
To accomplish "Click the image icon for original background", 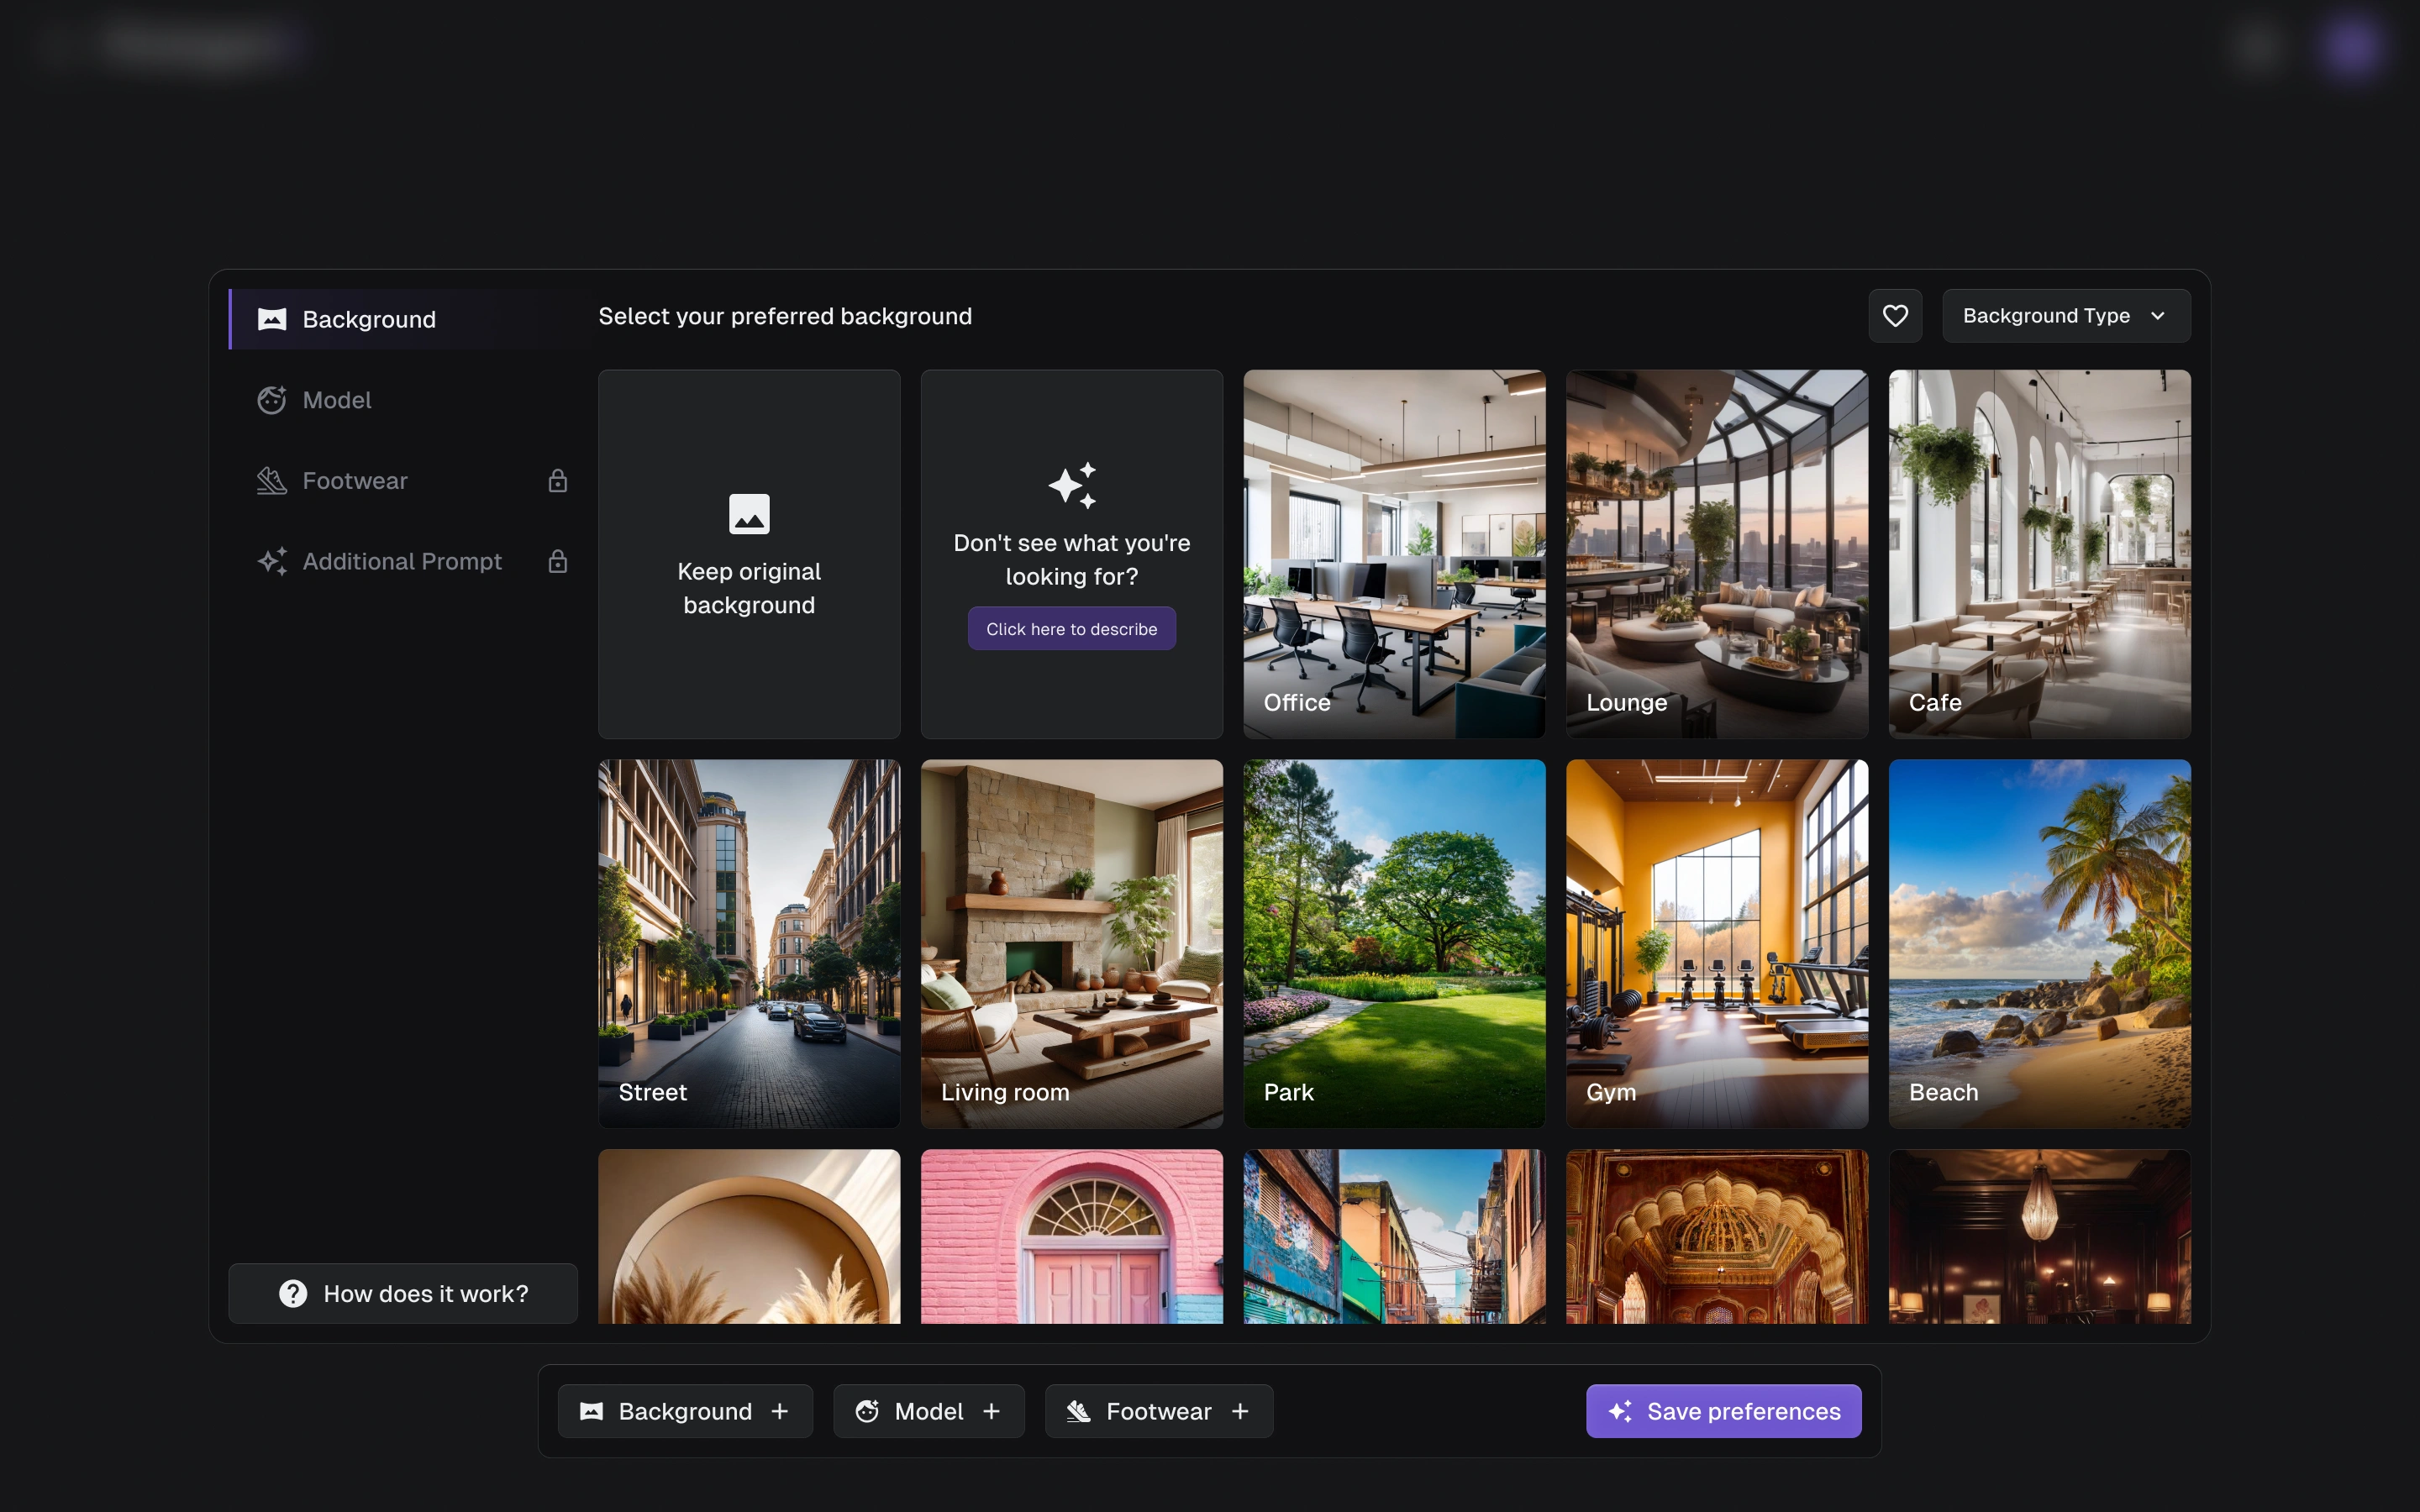I will click(x=749, y=514).
